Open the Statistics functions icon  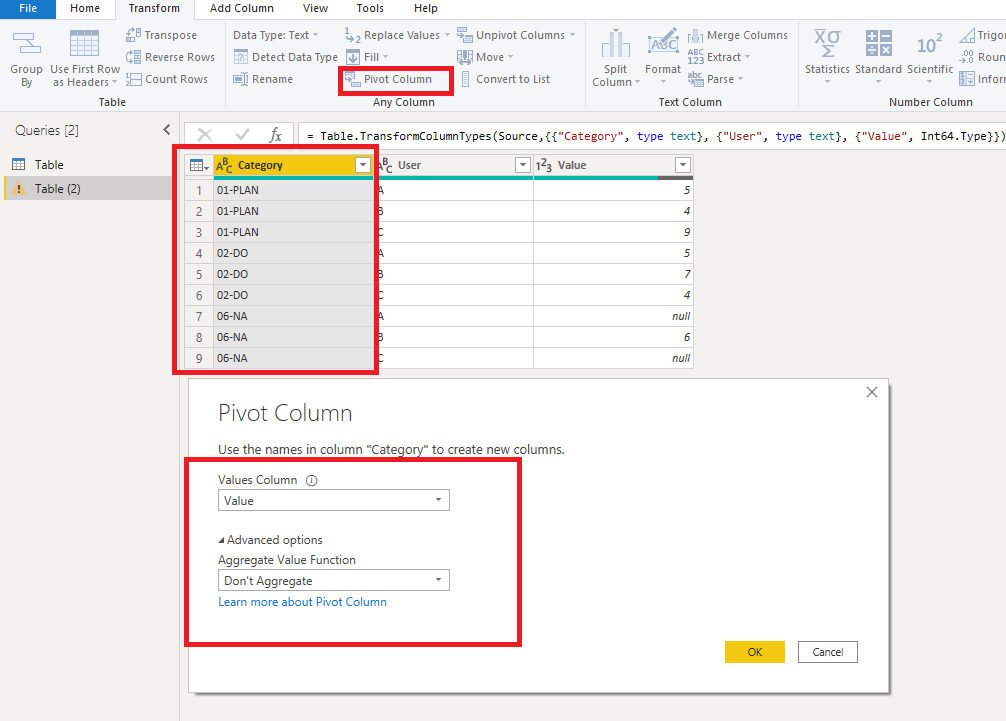(x=827, y=44)
